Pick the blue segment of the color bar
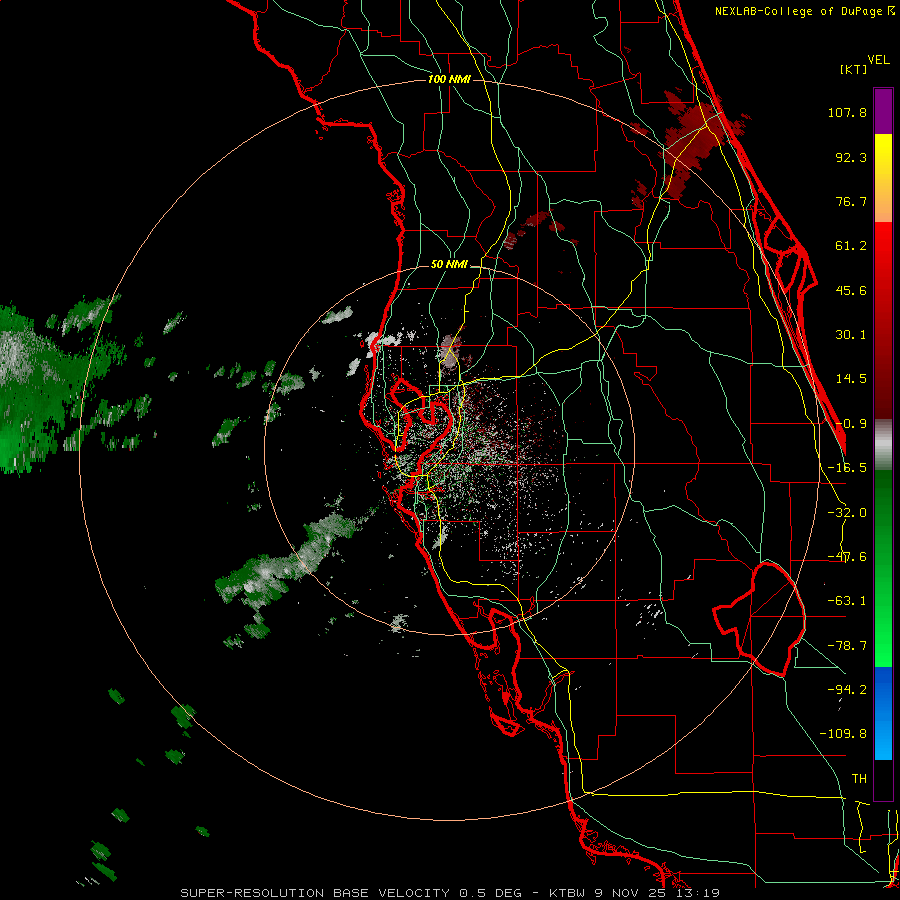 click(883, 713)
